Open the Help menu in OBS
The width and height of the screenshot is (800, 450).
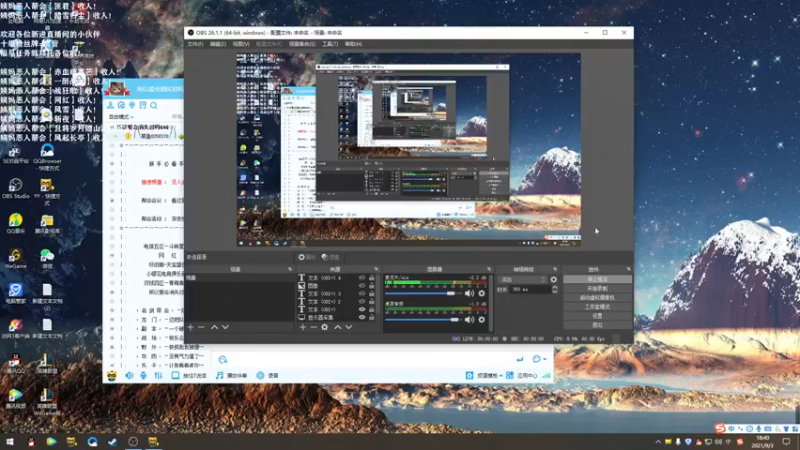click(353, 44)
